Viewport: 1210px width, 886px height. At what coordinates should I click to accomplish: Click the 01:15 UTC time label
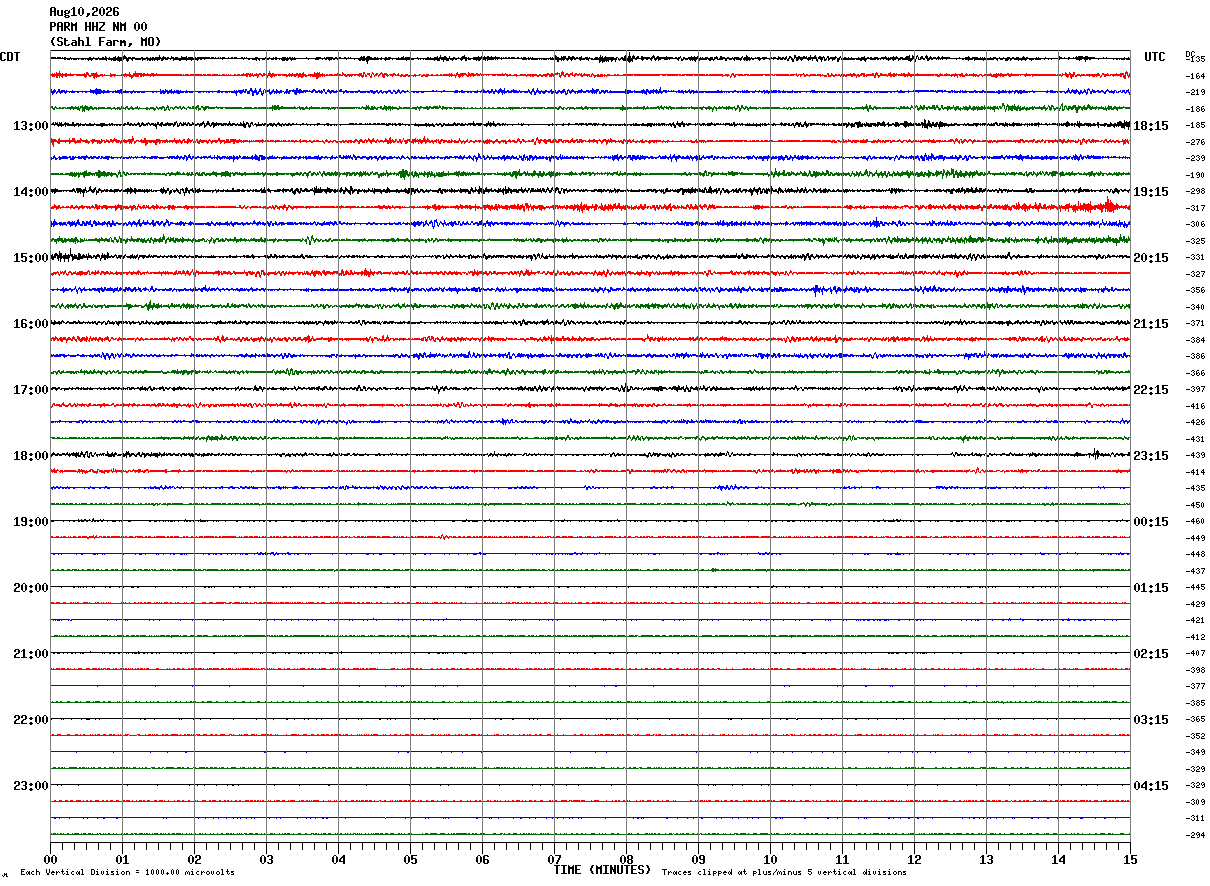point(1151,588)
